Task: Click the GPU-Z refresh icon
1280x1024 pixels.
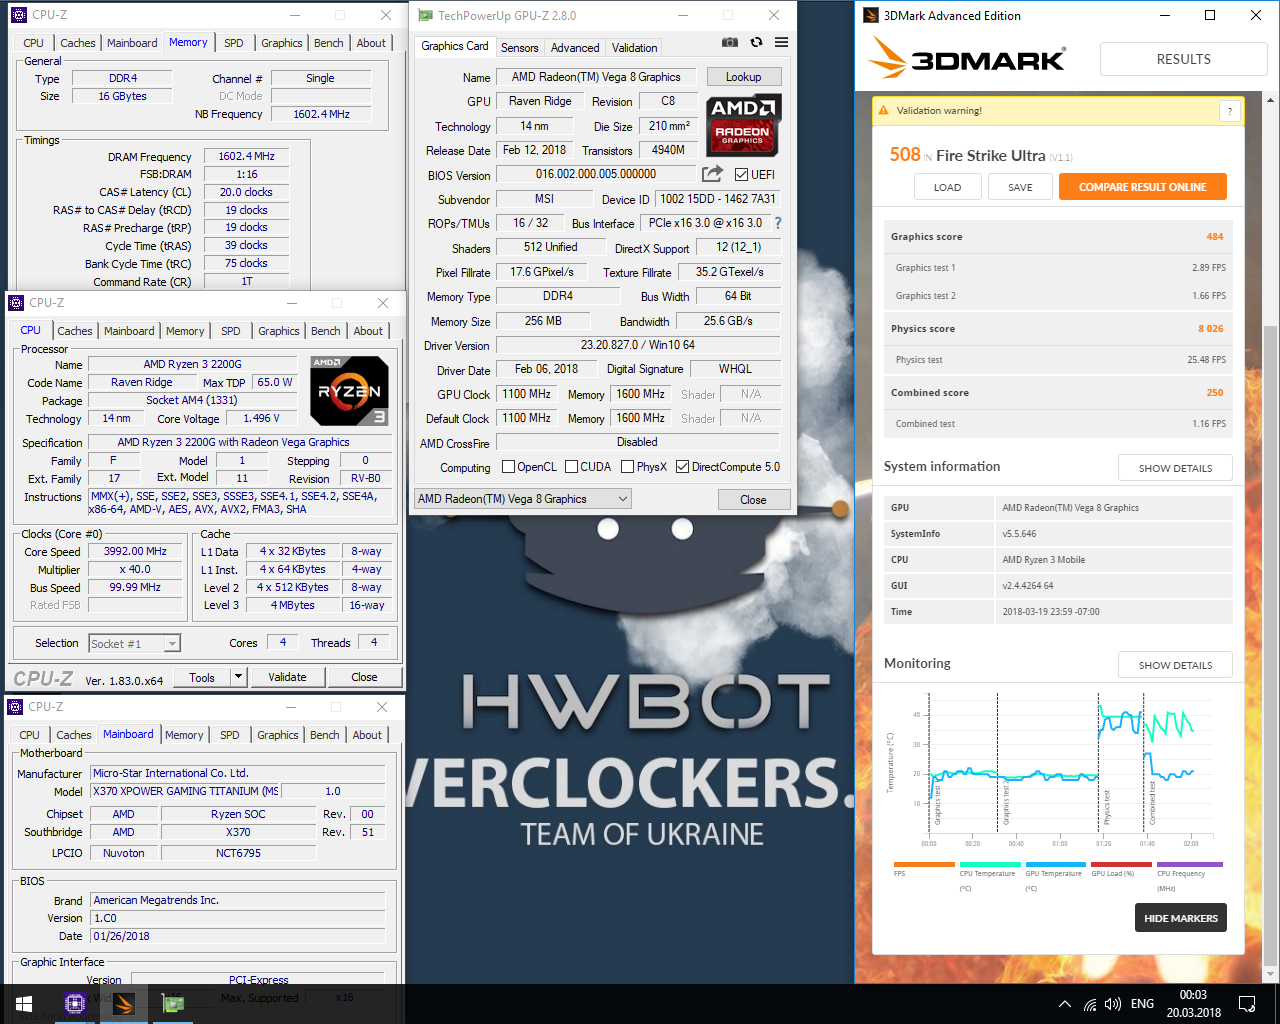Action: click(756, 42)
